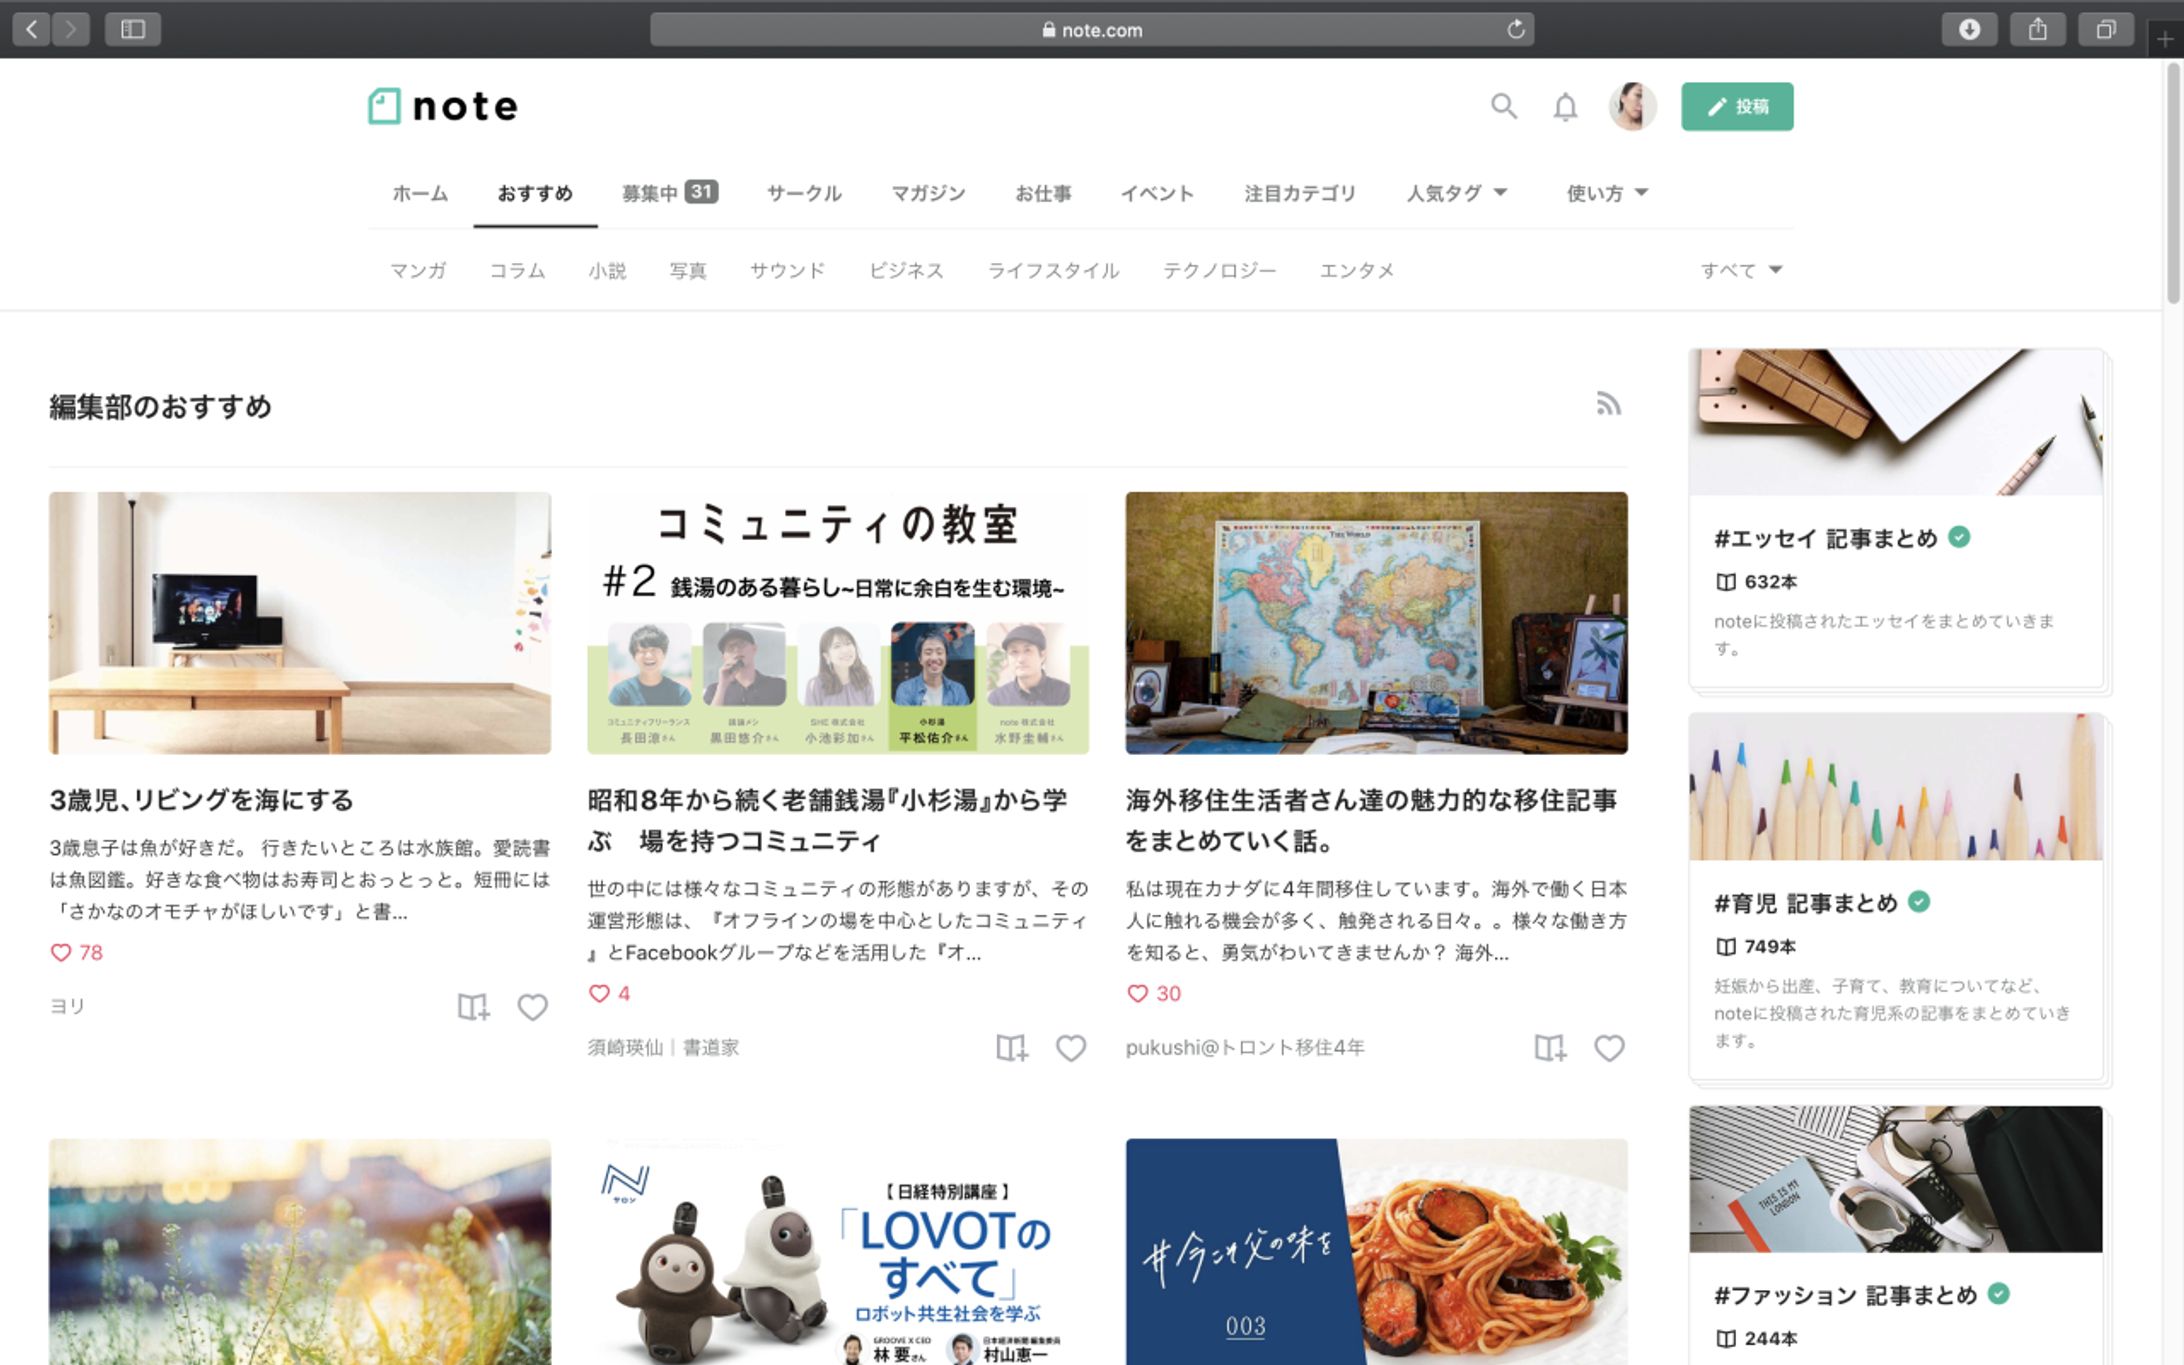Image resolution: width=2184 pixels, height=1365 pixels.
Task: Select the おすすめ tab
Action: point(535,193)
